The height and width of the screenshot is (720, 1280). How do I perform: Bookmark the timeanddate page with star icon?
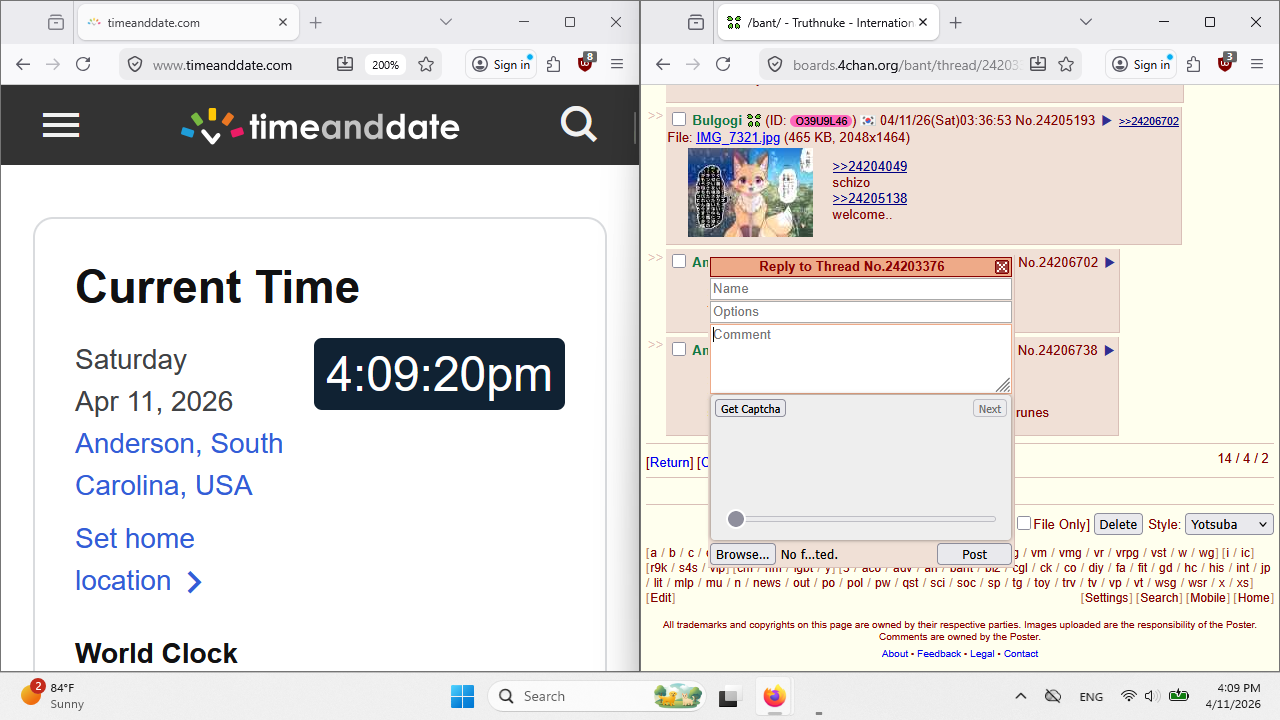click(426, 64)
